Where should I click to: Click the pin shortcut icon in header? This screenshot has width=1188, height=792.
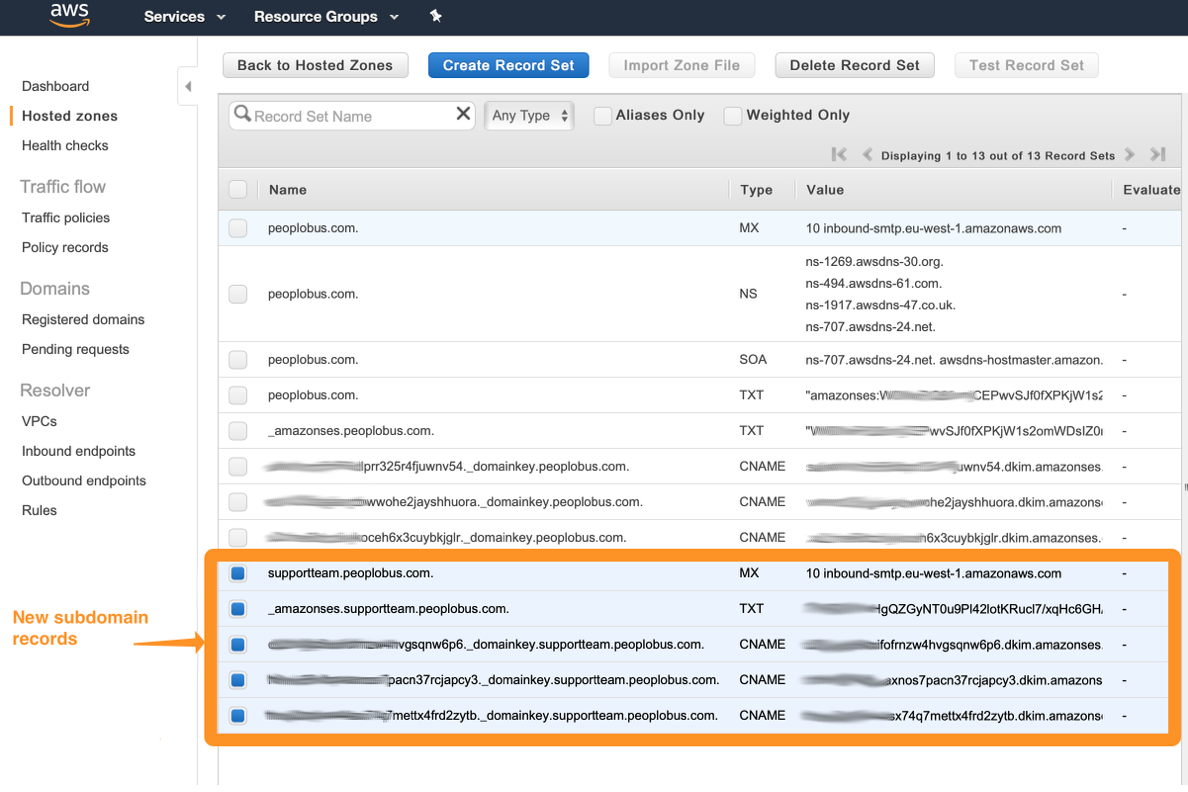coord(436,16)
